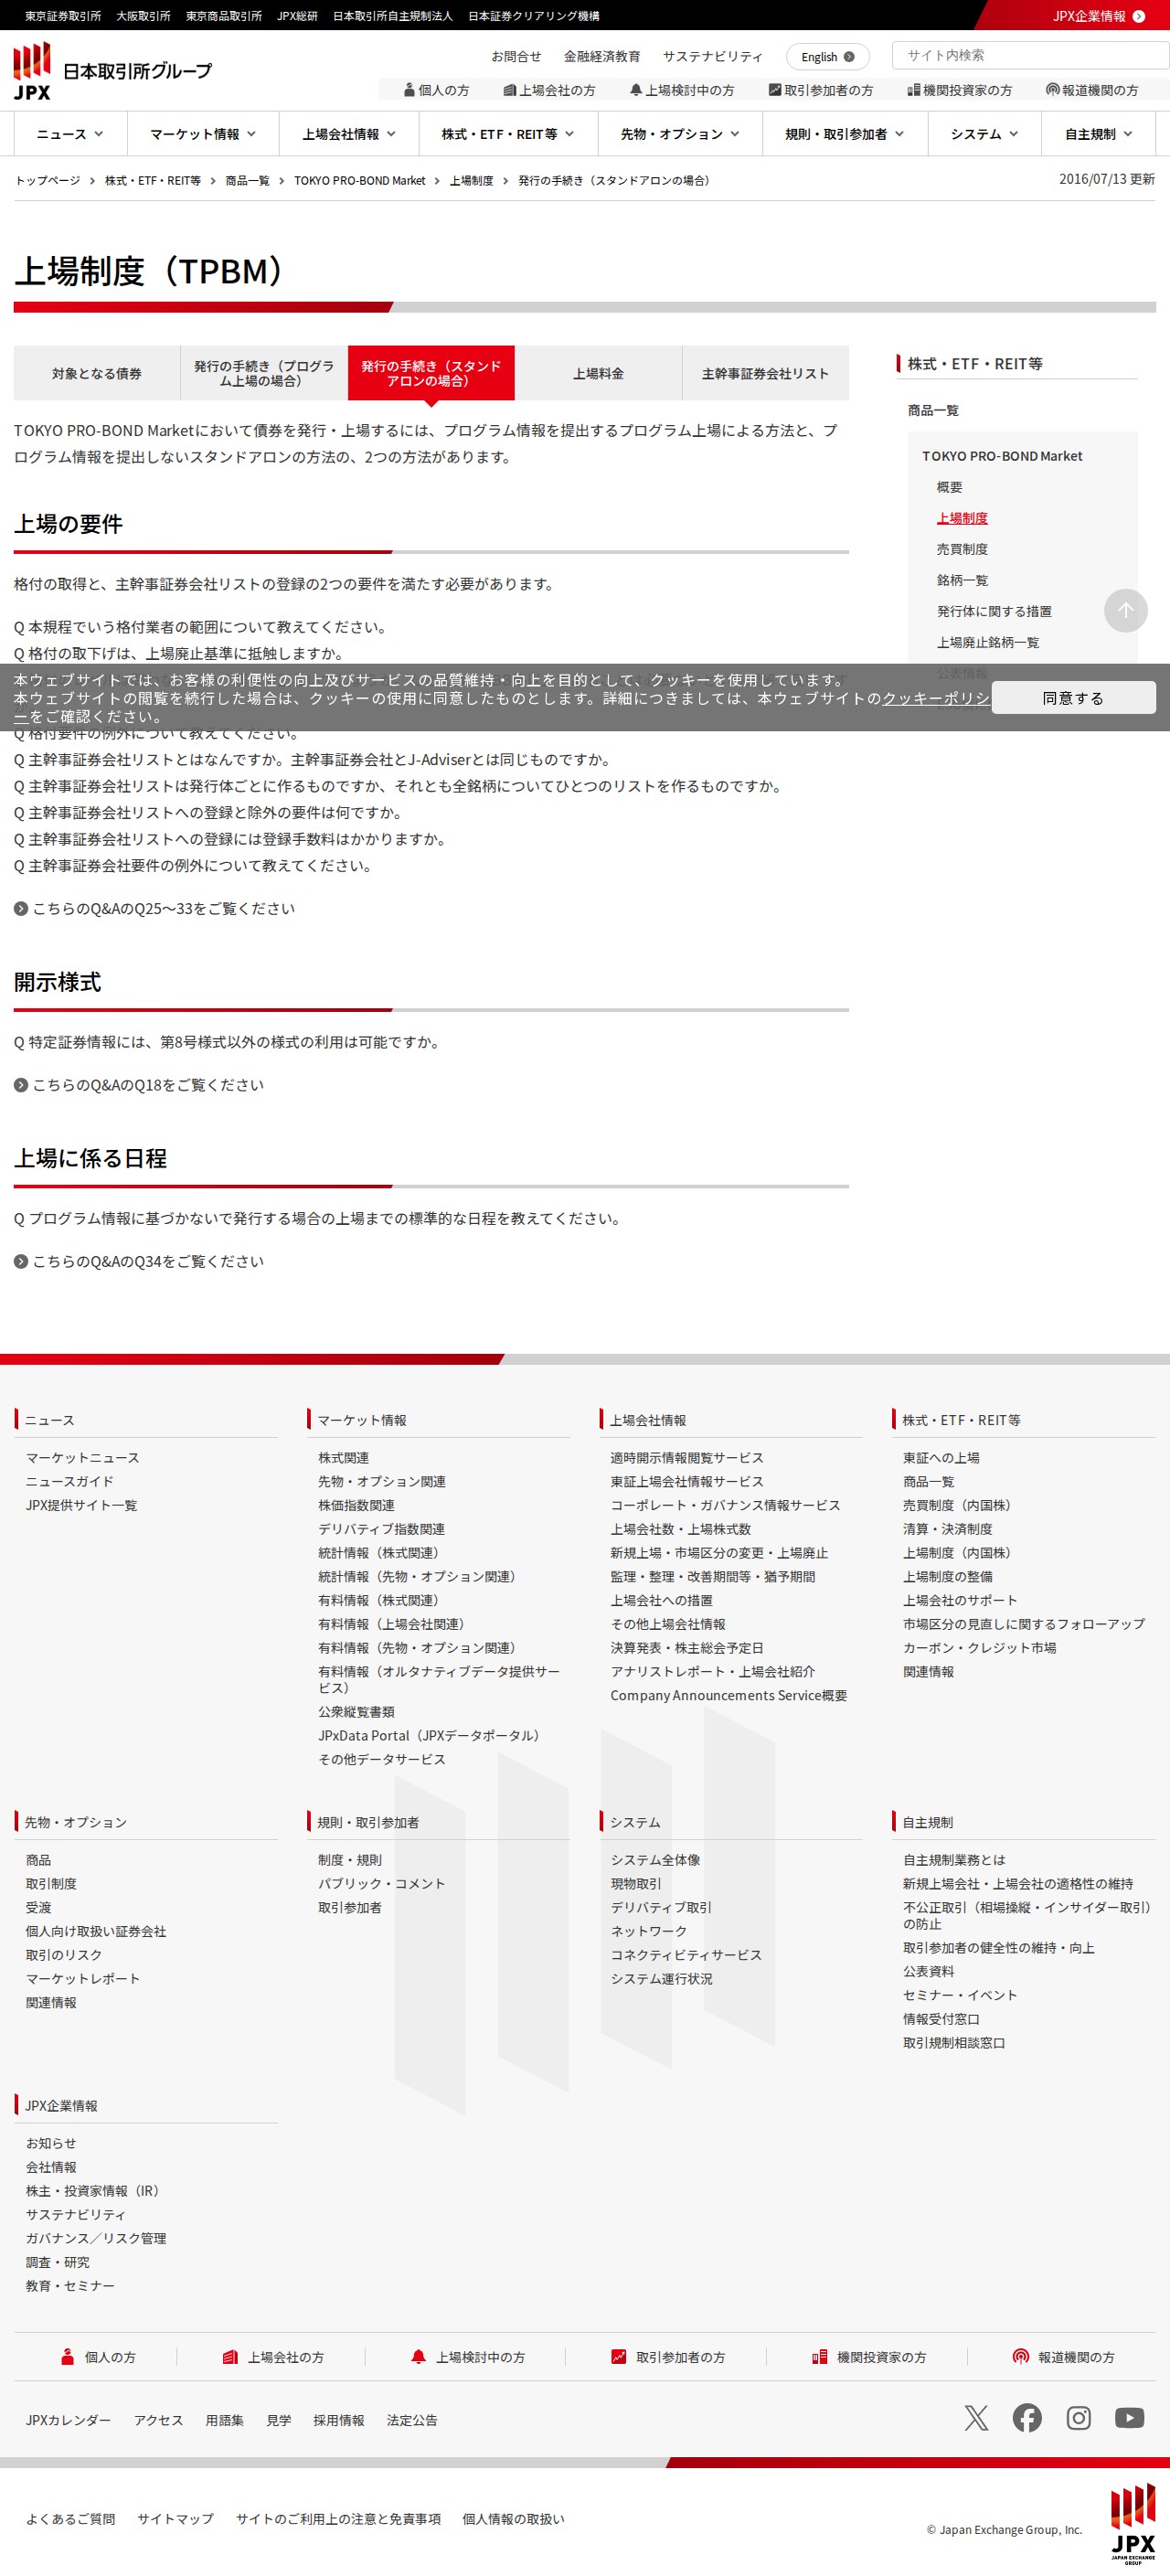The height and width of the screenshot is (2576, 1170).
Task: Open the 日本証券クリアリング機構 top link
Action: (x=534, y=16)
